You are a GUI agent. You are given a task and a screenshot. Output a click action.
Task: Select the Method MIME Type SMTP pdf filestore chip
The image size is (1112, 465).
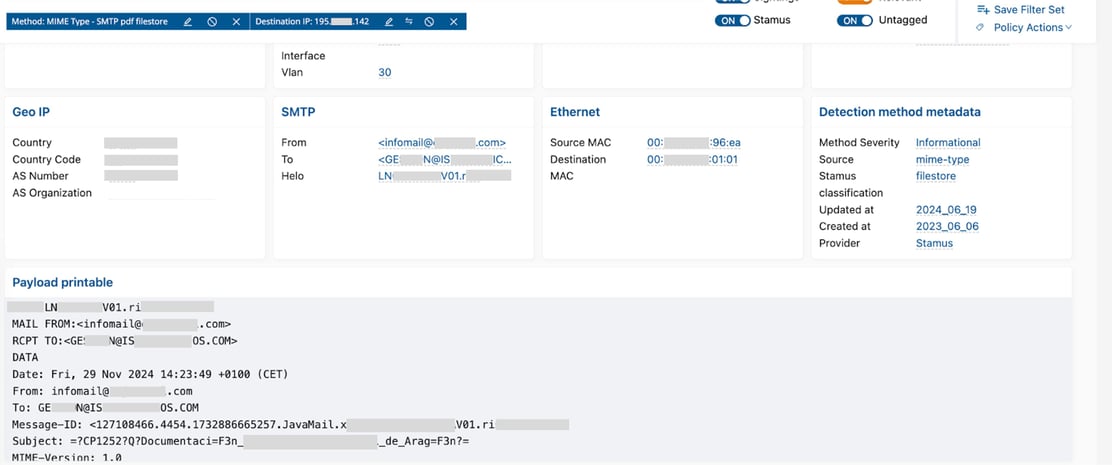[x=89, y=22]
